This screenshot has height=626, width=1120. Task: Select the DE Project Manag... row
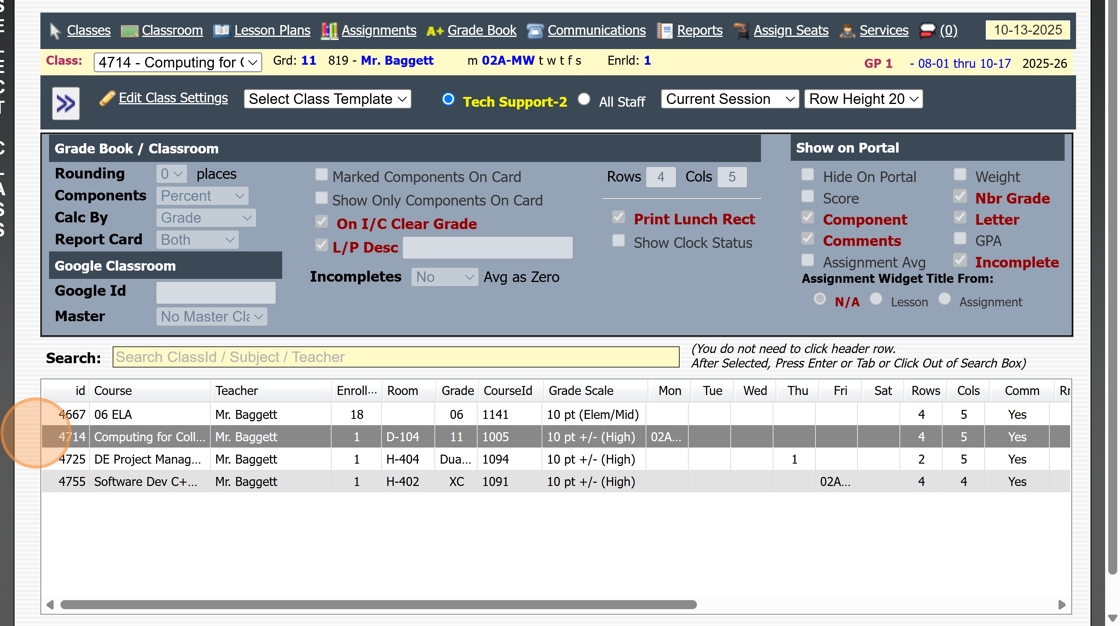click(556, 459)
